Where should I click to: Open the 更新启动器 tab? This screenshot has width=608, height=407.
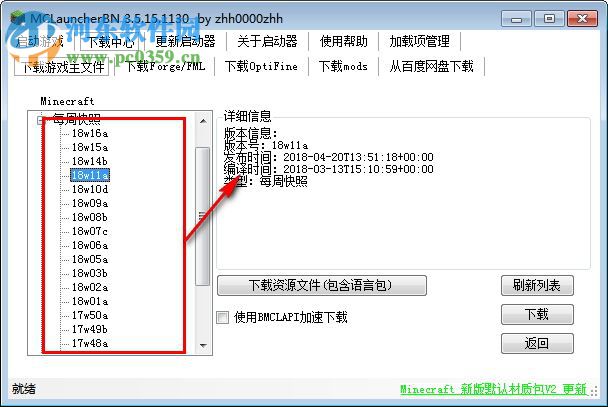coord(185,41)
